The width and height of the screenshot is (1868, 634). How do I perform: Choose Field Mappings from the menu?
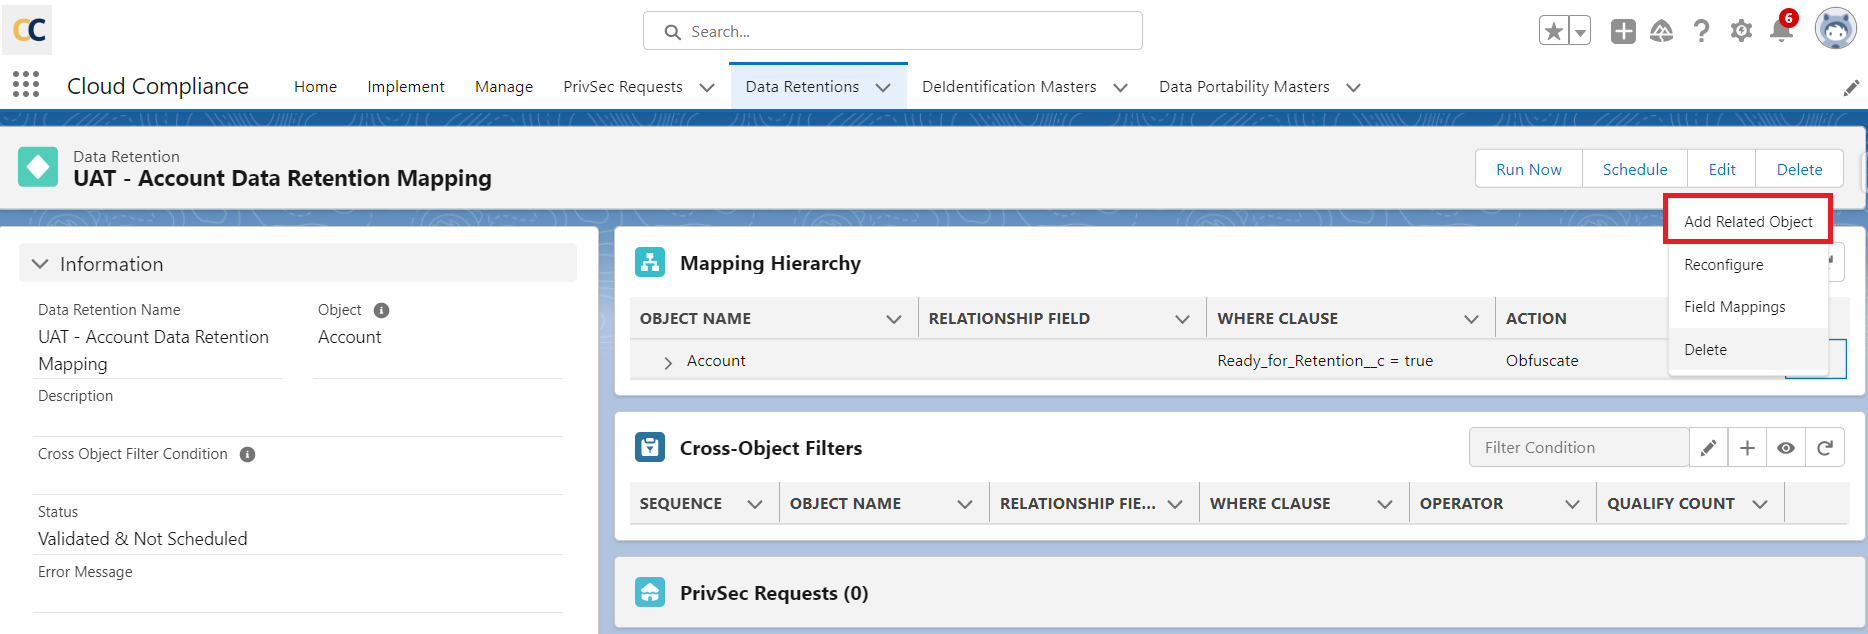[x=1734, y=307]
